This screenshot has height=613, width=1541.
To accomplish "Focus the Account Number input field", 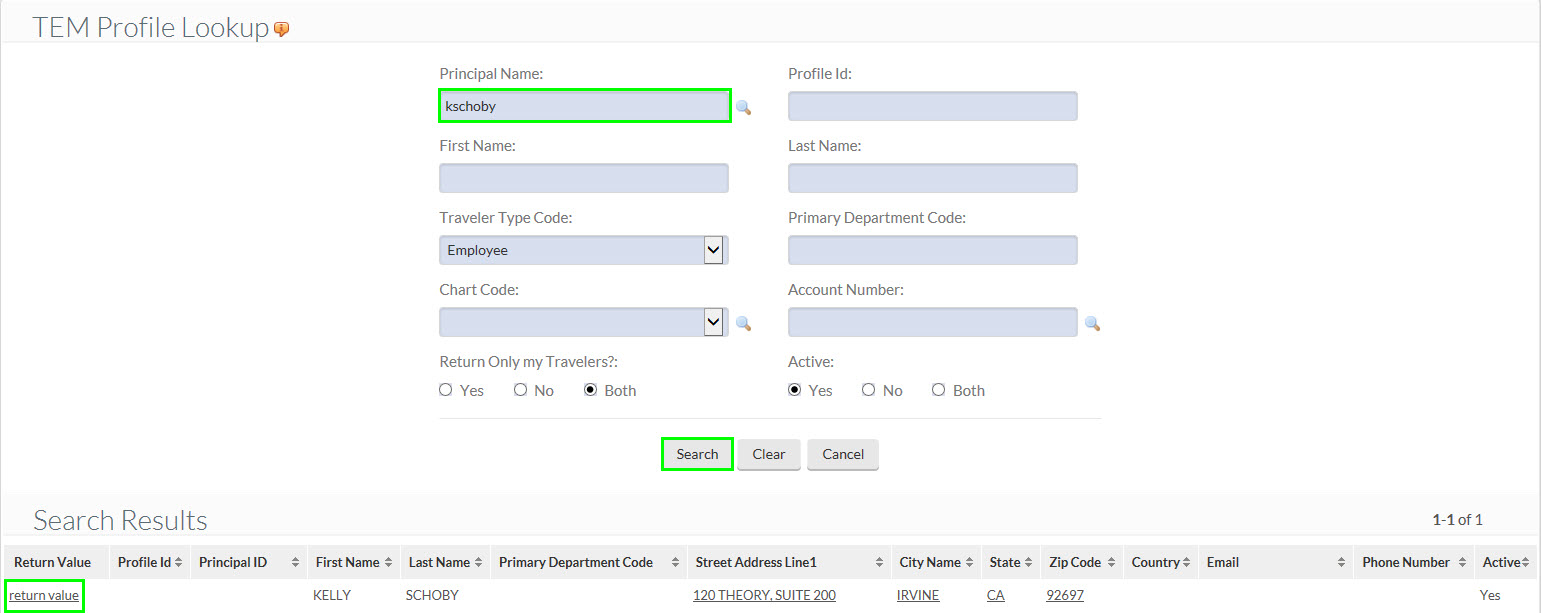I will click(x=933, y=322).
